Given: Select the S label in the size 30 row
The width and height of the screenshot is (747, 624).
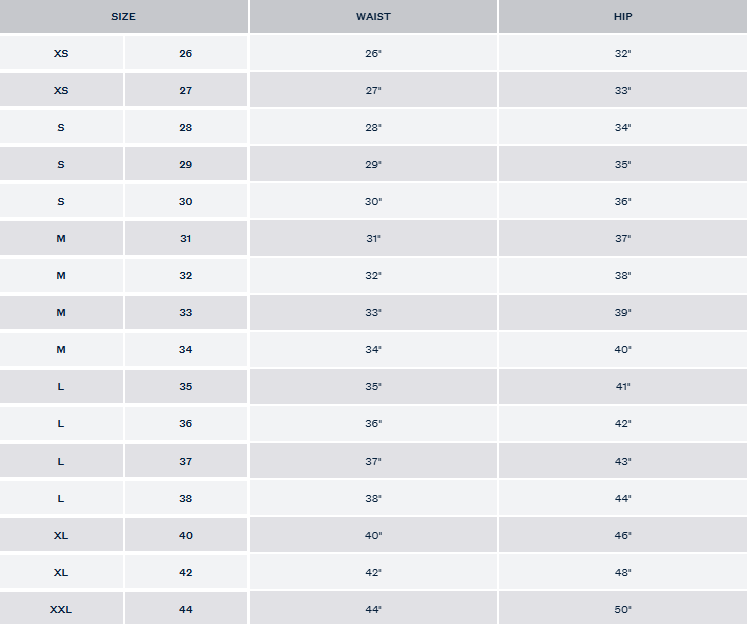Looking at the screenshot, I should tap(61, 201).
